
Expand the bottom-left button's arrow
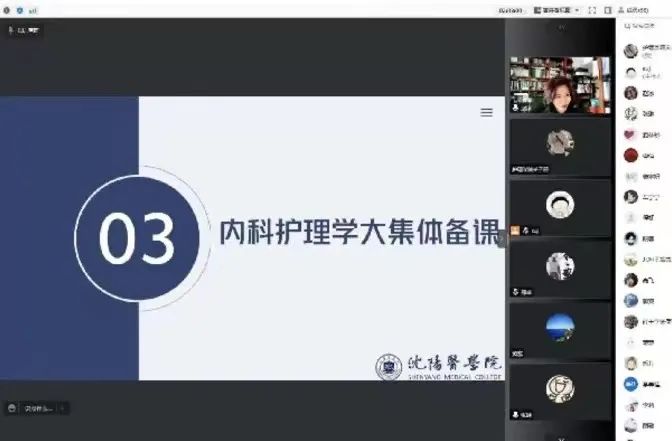pos(64,408)
